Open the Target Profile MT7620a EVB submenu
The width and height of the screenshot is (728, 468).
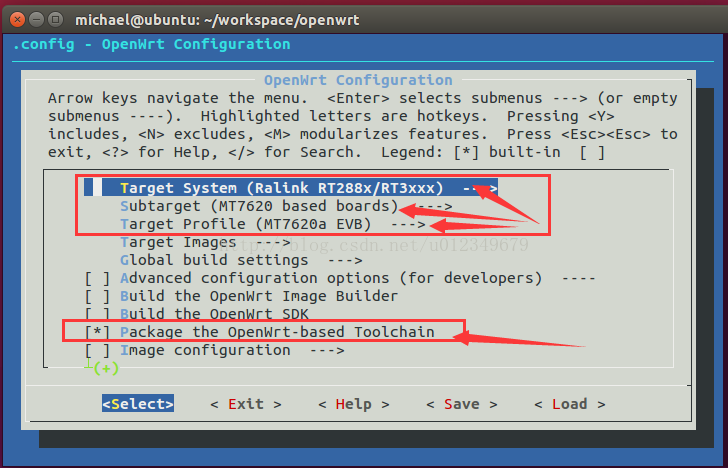(273, 224)
